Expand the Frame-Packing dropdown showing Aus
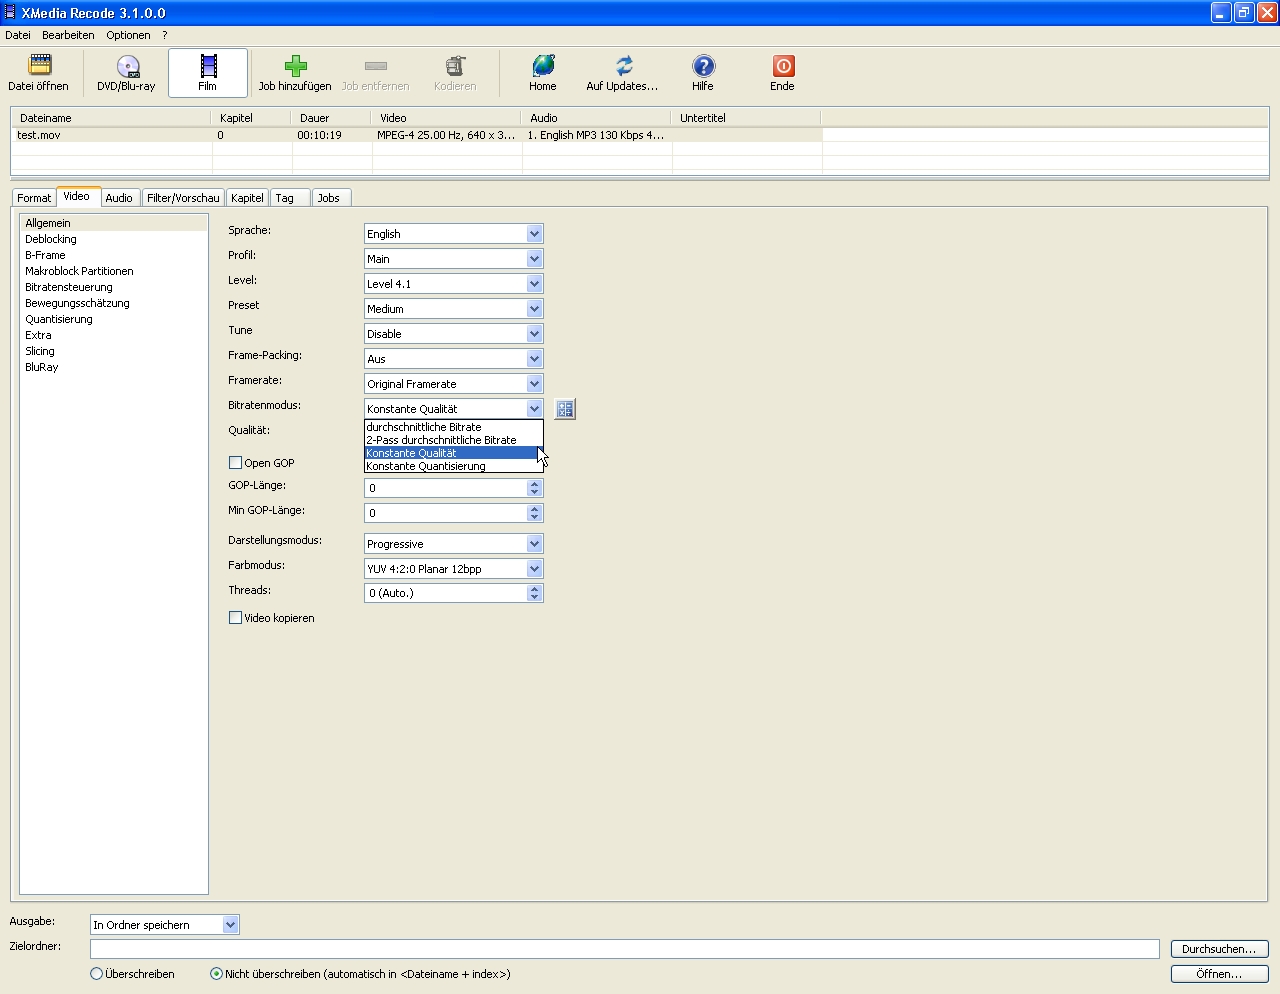Image resolution: width=1280 pixels, height=994 pixels. click(454, 359)
